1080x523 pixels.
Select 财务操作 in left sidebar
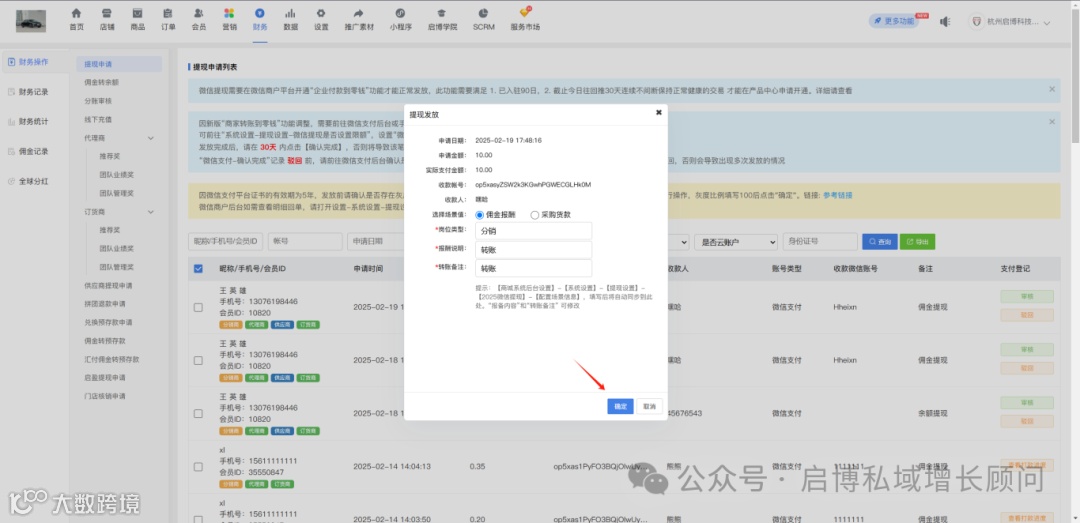[x=34, y=61]
